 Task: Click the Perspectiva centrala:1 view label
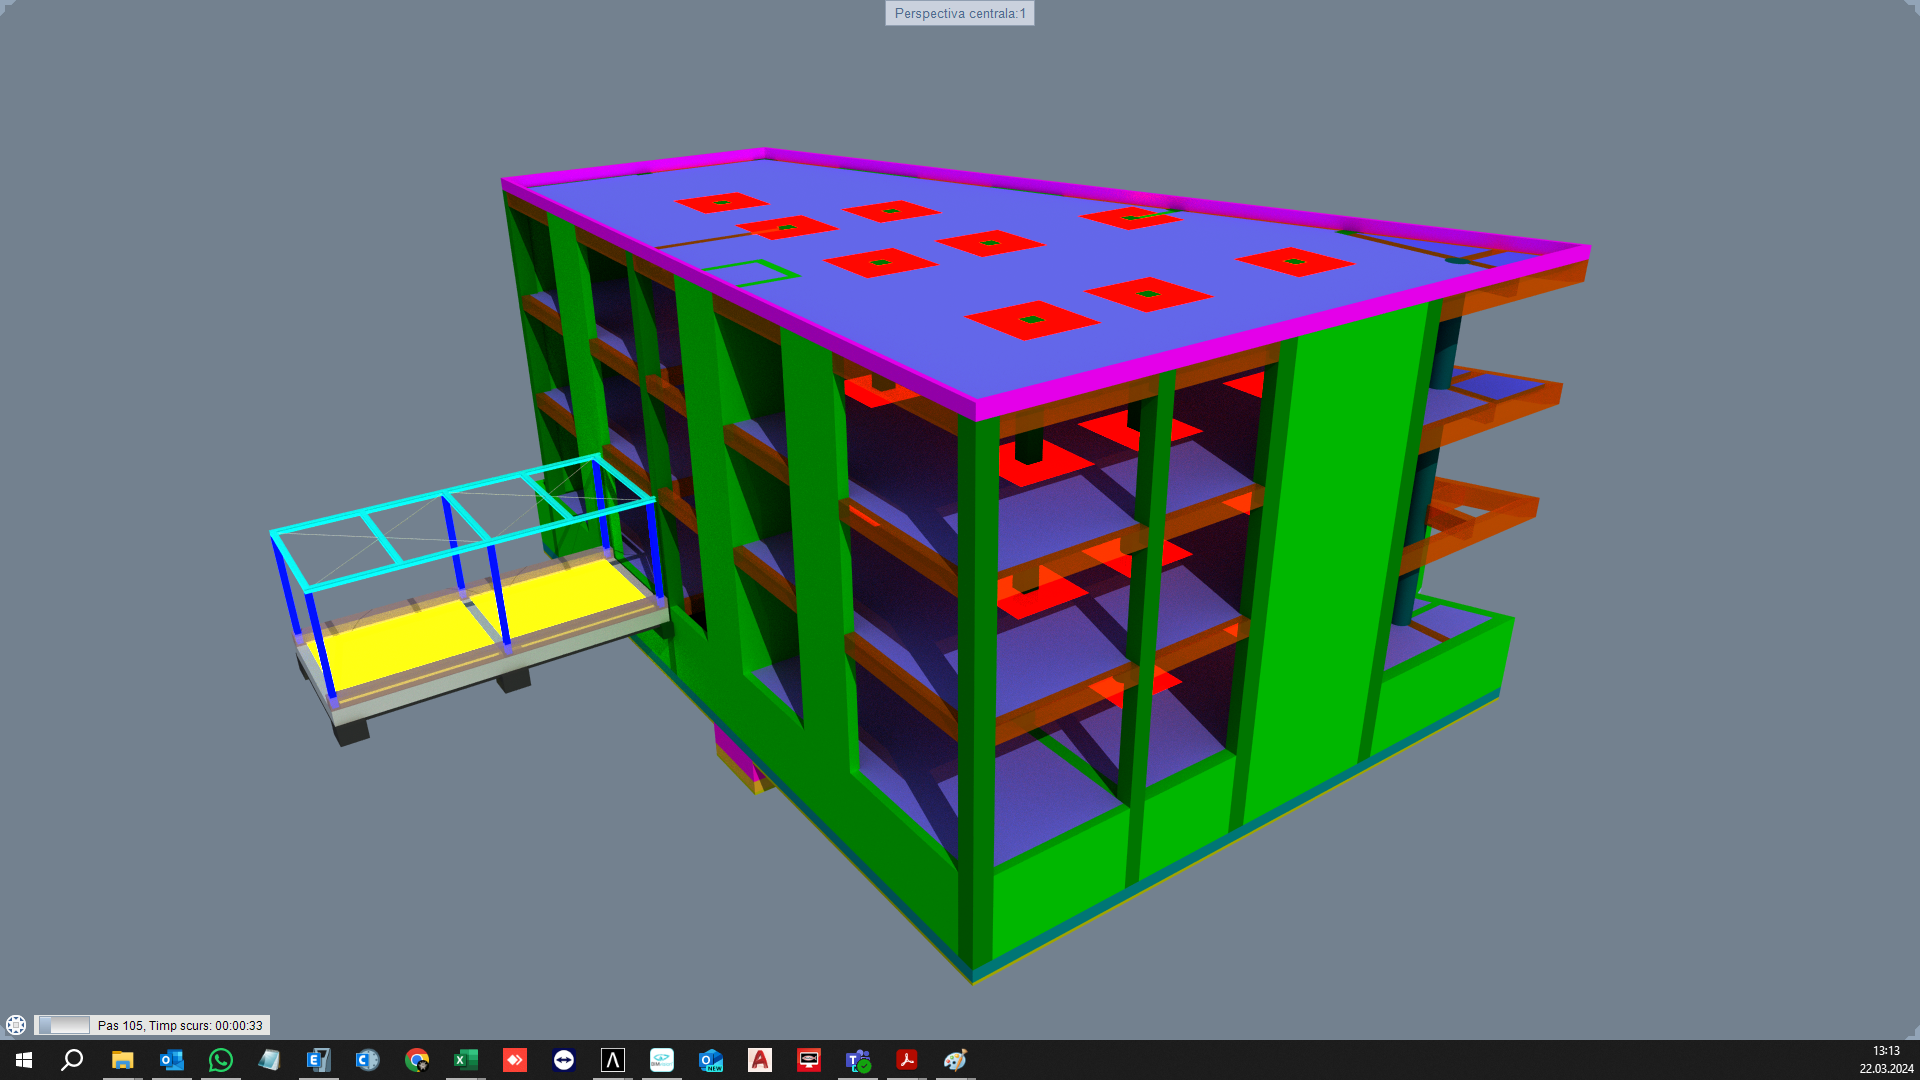click(960, 13)
